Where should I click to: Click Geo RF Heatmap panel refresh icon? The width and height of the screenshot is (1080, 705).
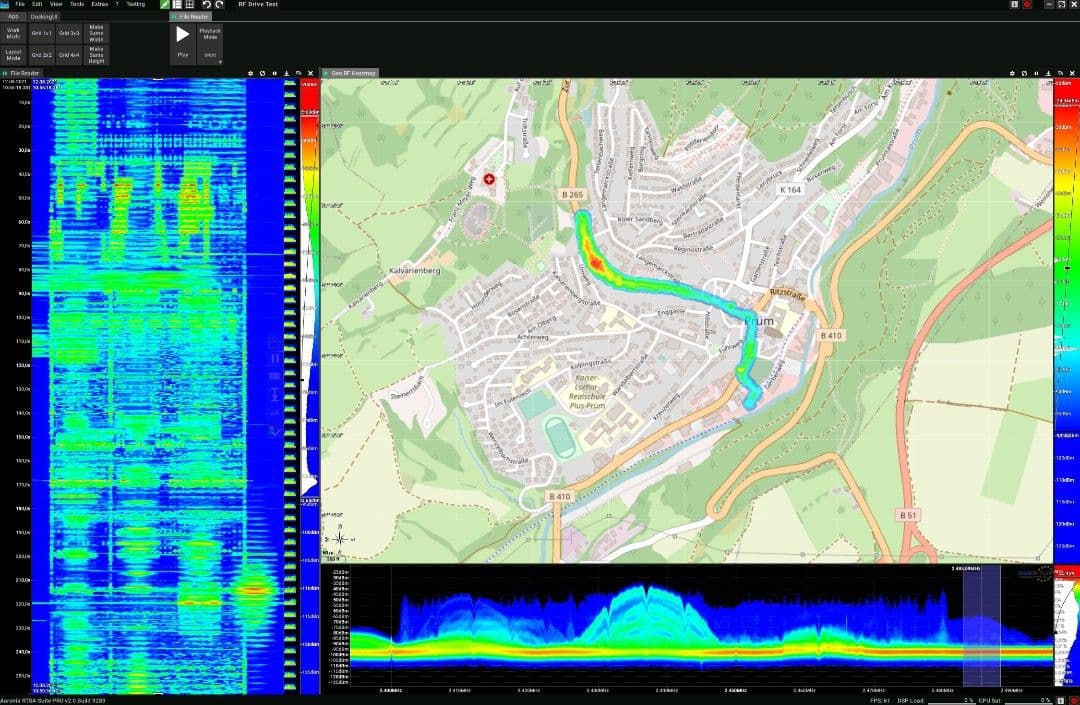(1024, 73)
